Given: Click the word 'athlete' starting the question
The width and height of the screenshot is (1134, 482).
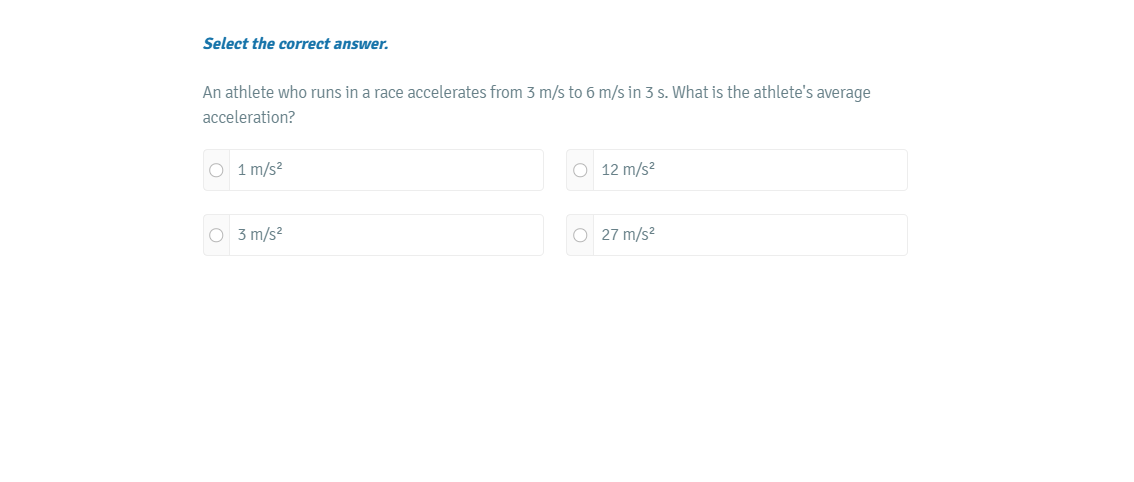Looking at the screenshot, I should (249, 93).
